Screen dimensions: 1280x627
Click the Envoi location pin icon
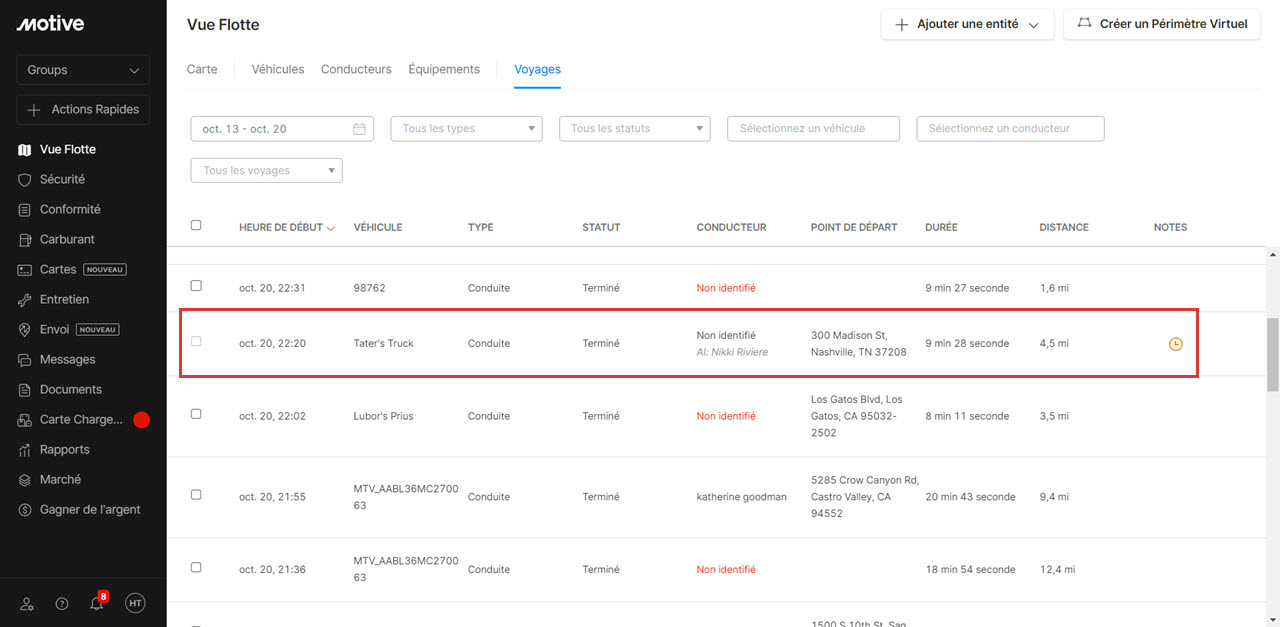pos(25,330)
